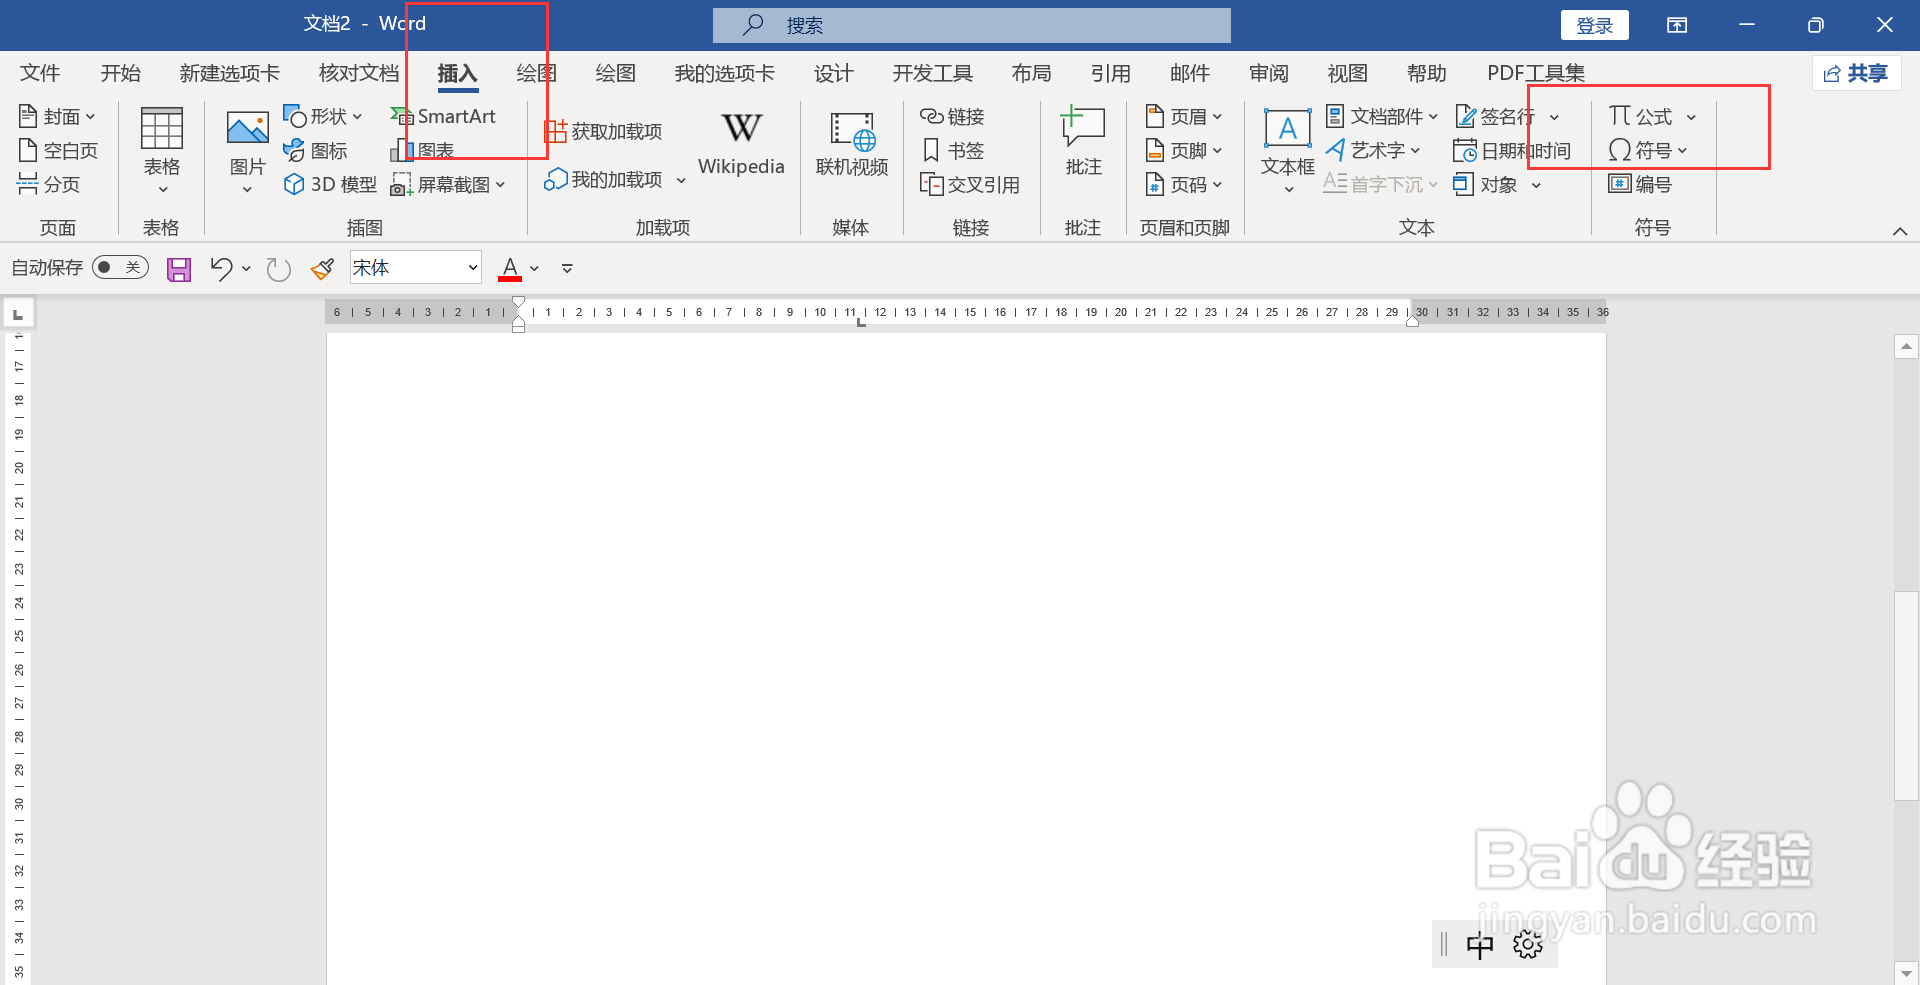The image size is (1920, 985).
Task: Insert a blank page with 空白页
Action: point(58,151)
